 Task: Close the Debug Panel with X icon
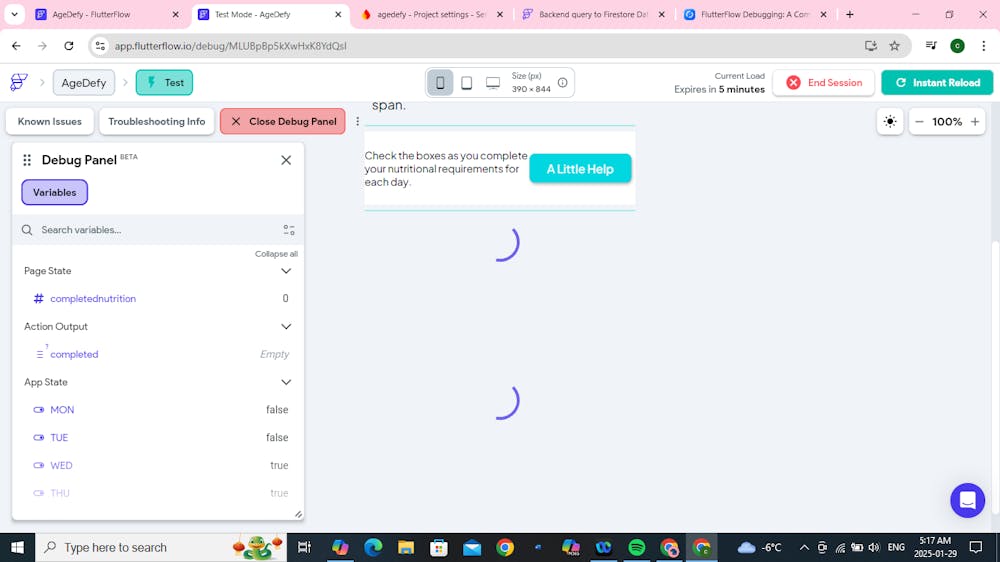tap(286, 160)
